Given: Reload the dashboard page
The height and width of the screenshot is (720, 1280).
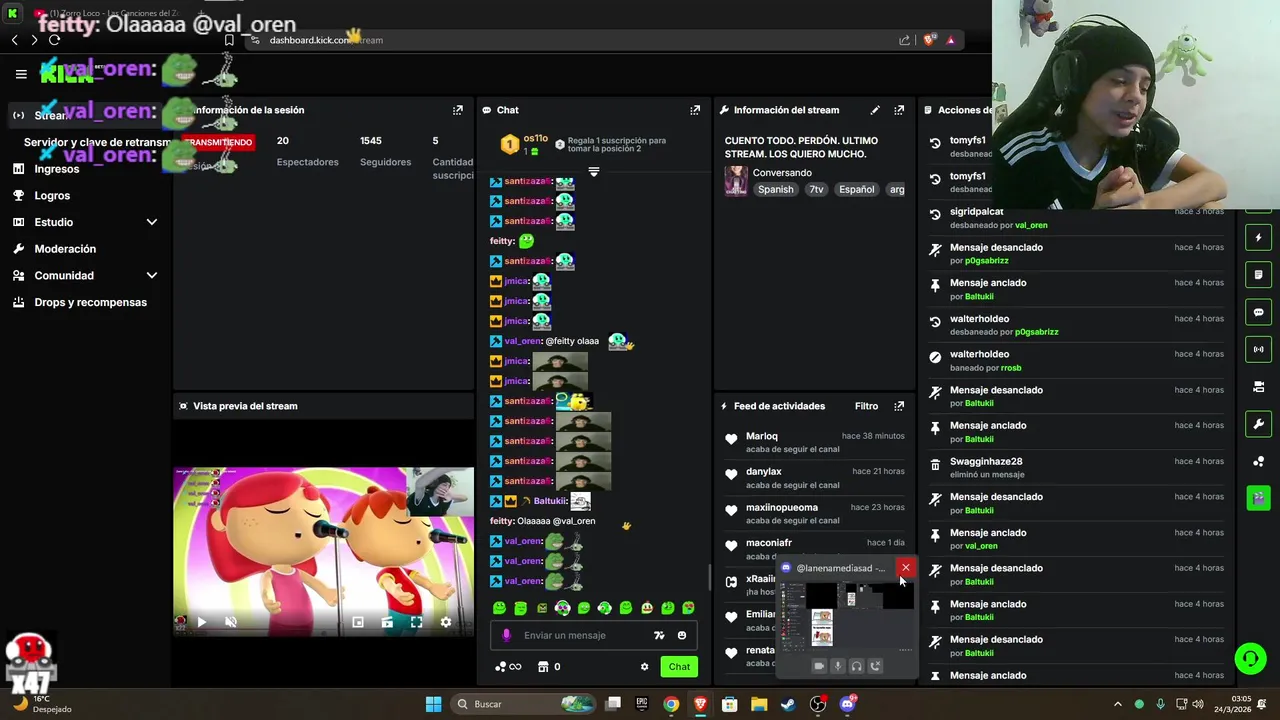Looking at the screenshot, I should pyautogui.click(x=54, y=40).
